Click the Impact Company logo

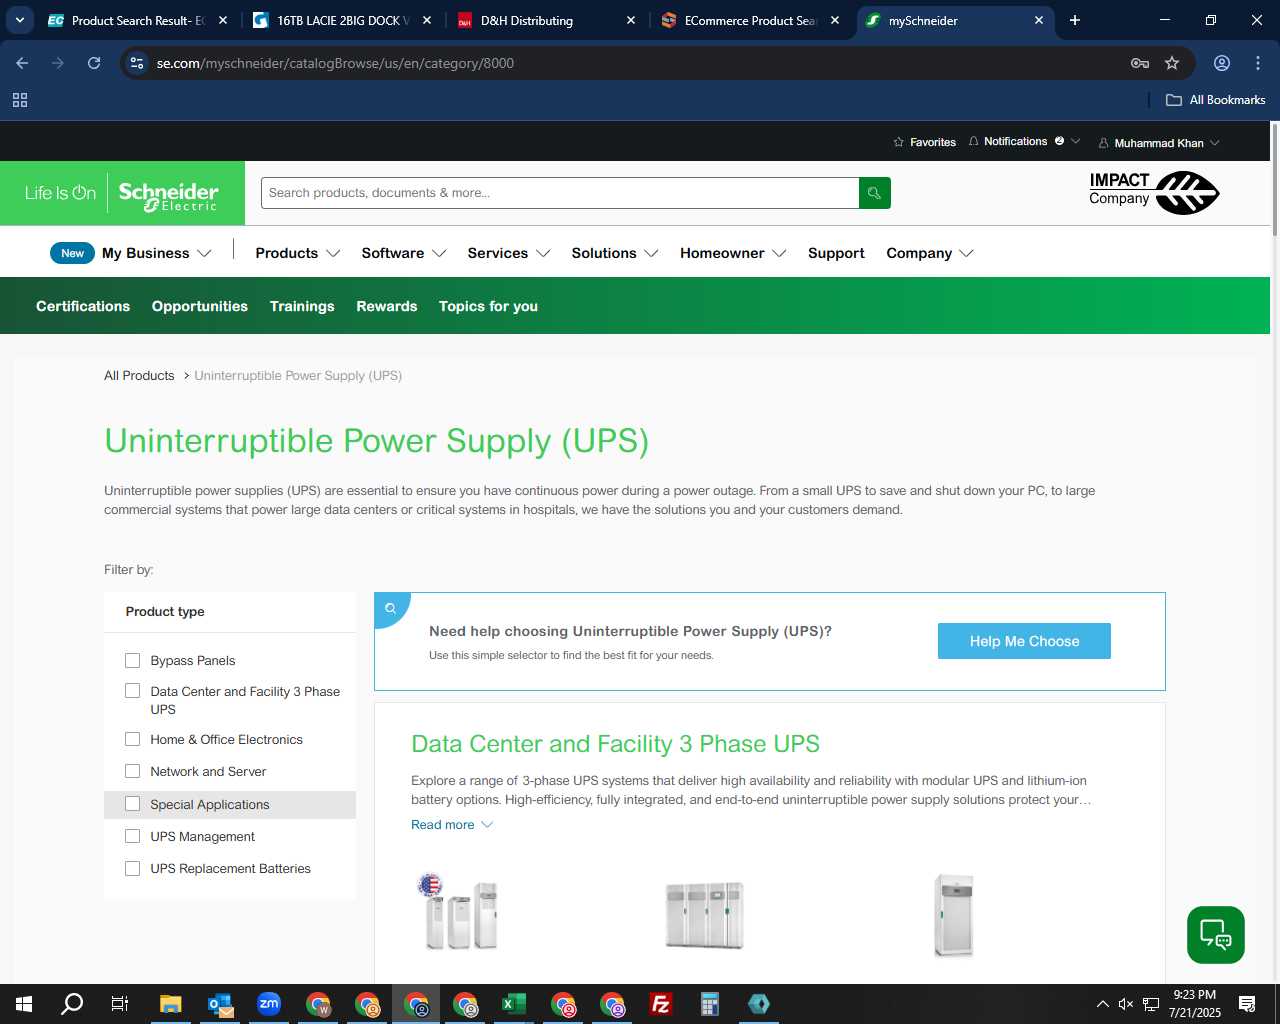coord(1154,192)
